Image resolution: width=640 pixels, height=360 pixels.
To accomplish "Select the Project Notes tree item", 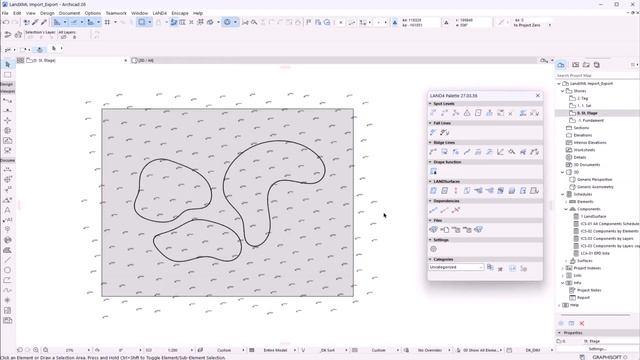I will 589,290.
